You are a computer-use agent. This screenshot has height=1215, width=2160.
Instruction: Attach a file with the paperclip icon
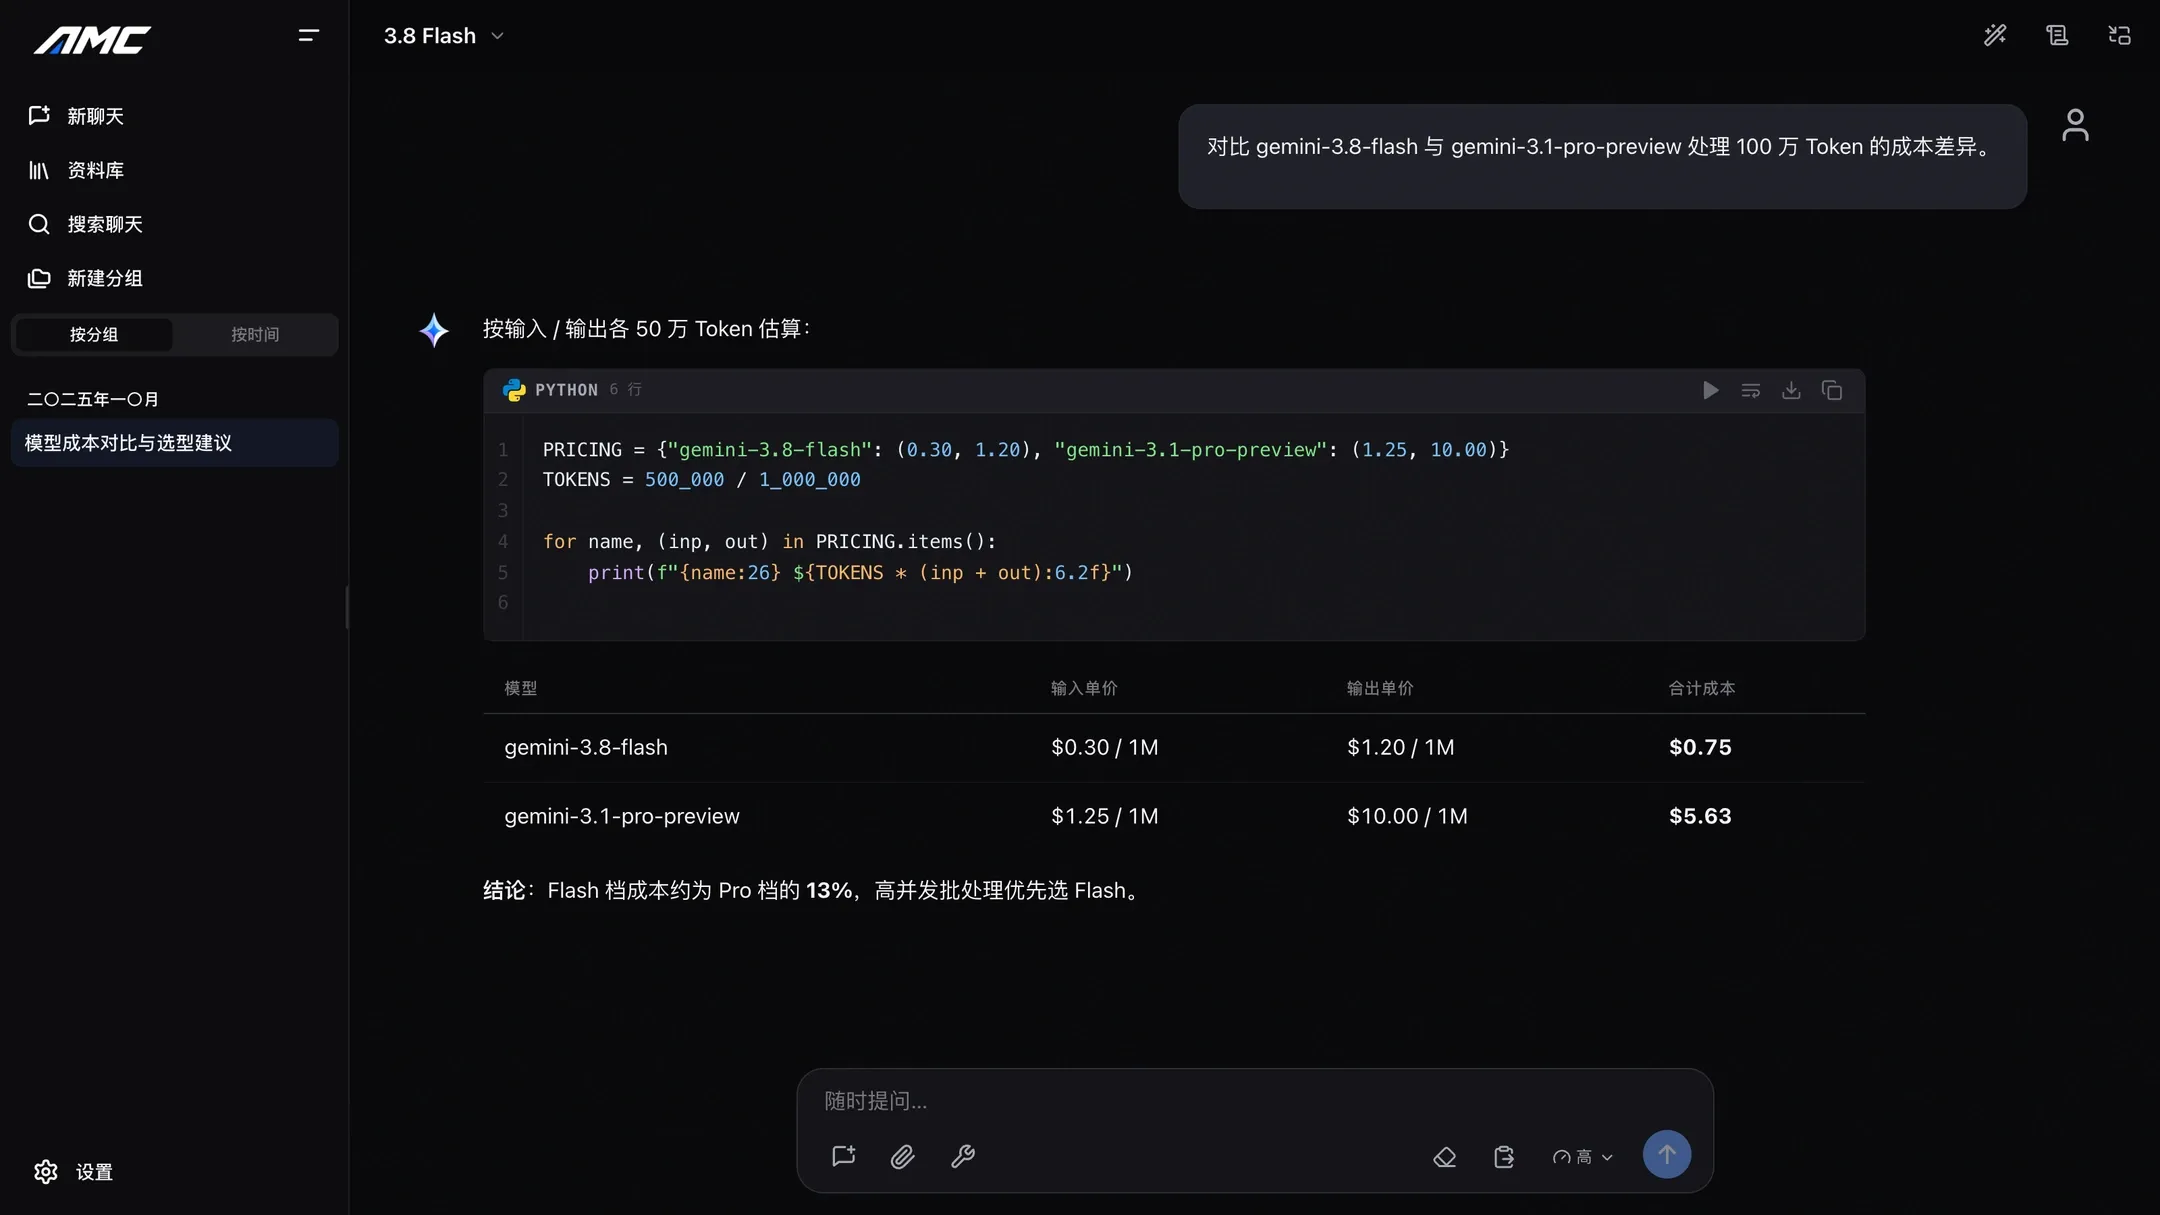[x=903, y=1156]
